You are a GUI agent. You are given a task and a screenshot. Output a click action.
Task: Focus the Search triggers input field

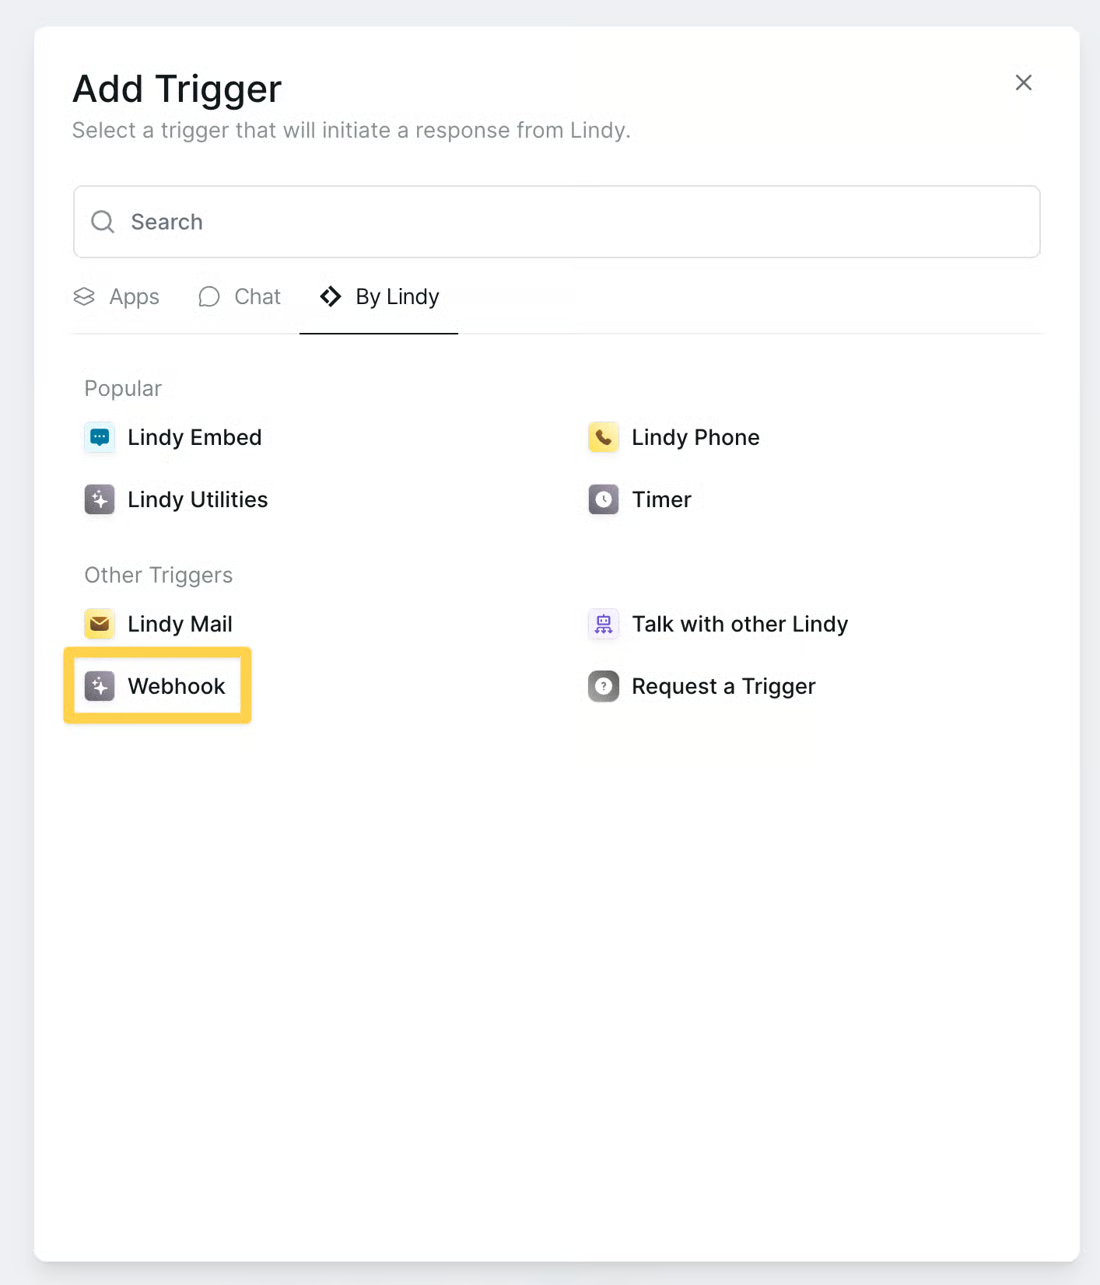click(x=557, y=222)
